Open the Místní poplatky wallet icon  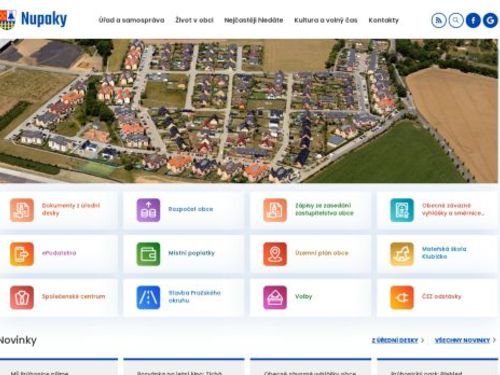[x=148, y=254]
